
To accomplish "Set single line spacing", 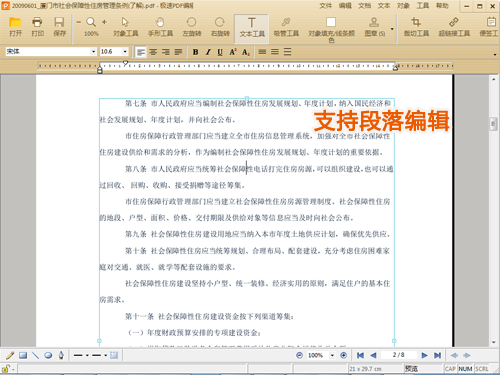I will pyautogui.click(x=263, y=52).
